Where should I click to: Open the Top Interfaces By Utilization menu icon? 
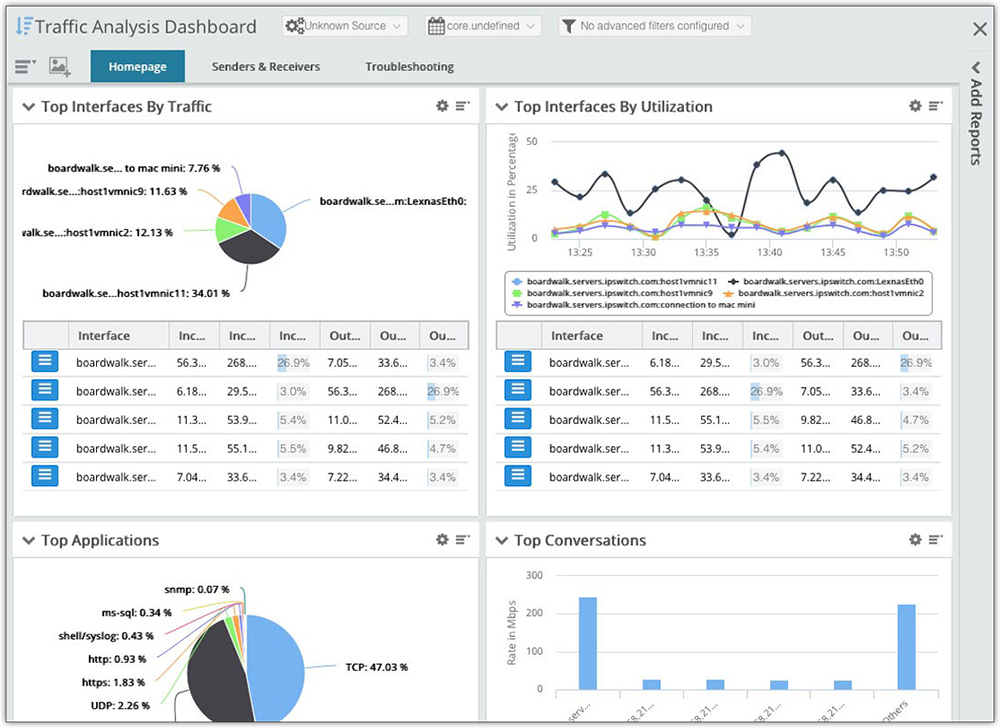(x=936, y=106)
